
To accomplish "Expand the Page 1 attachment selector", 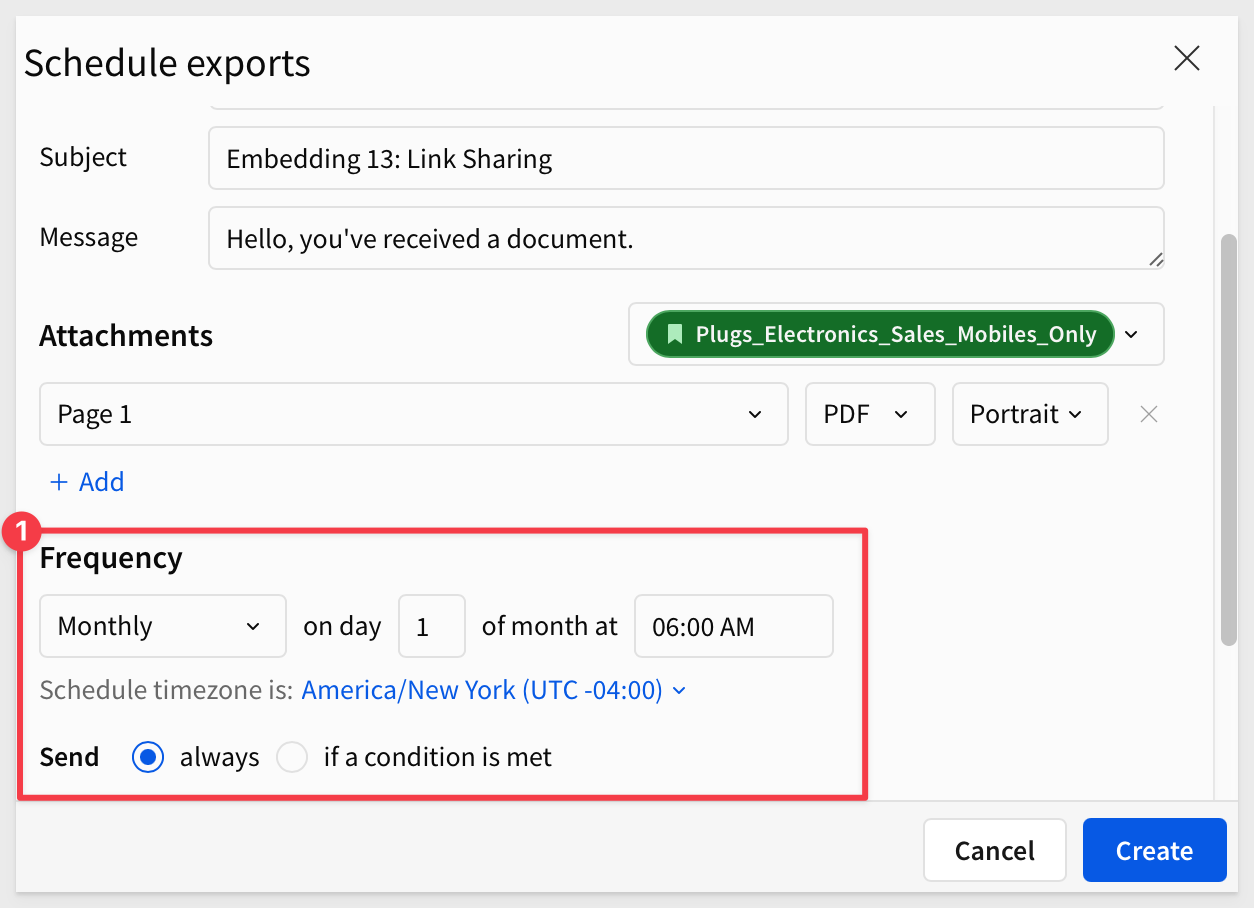I will [414, 414].
